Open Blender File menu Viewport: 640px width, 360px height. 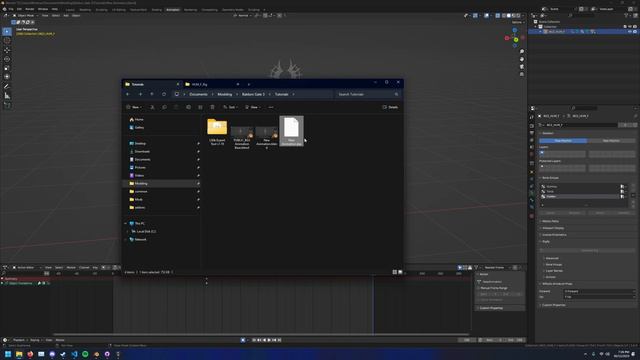click(x=11, y=9)
